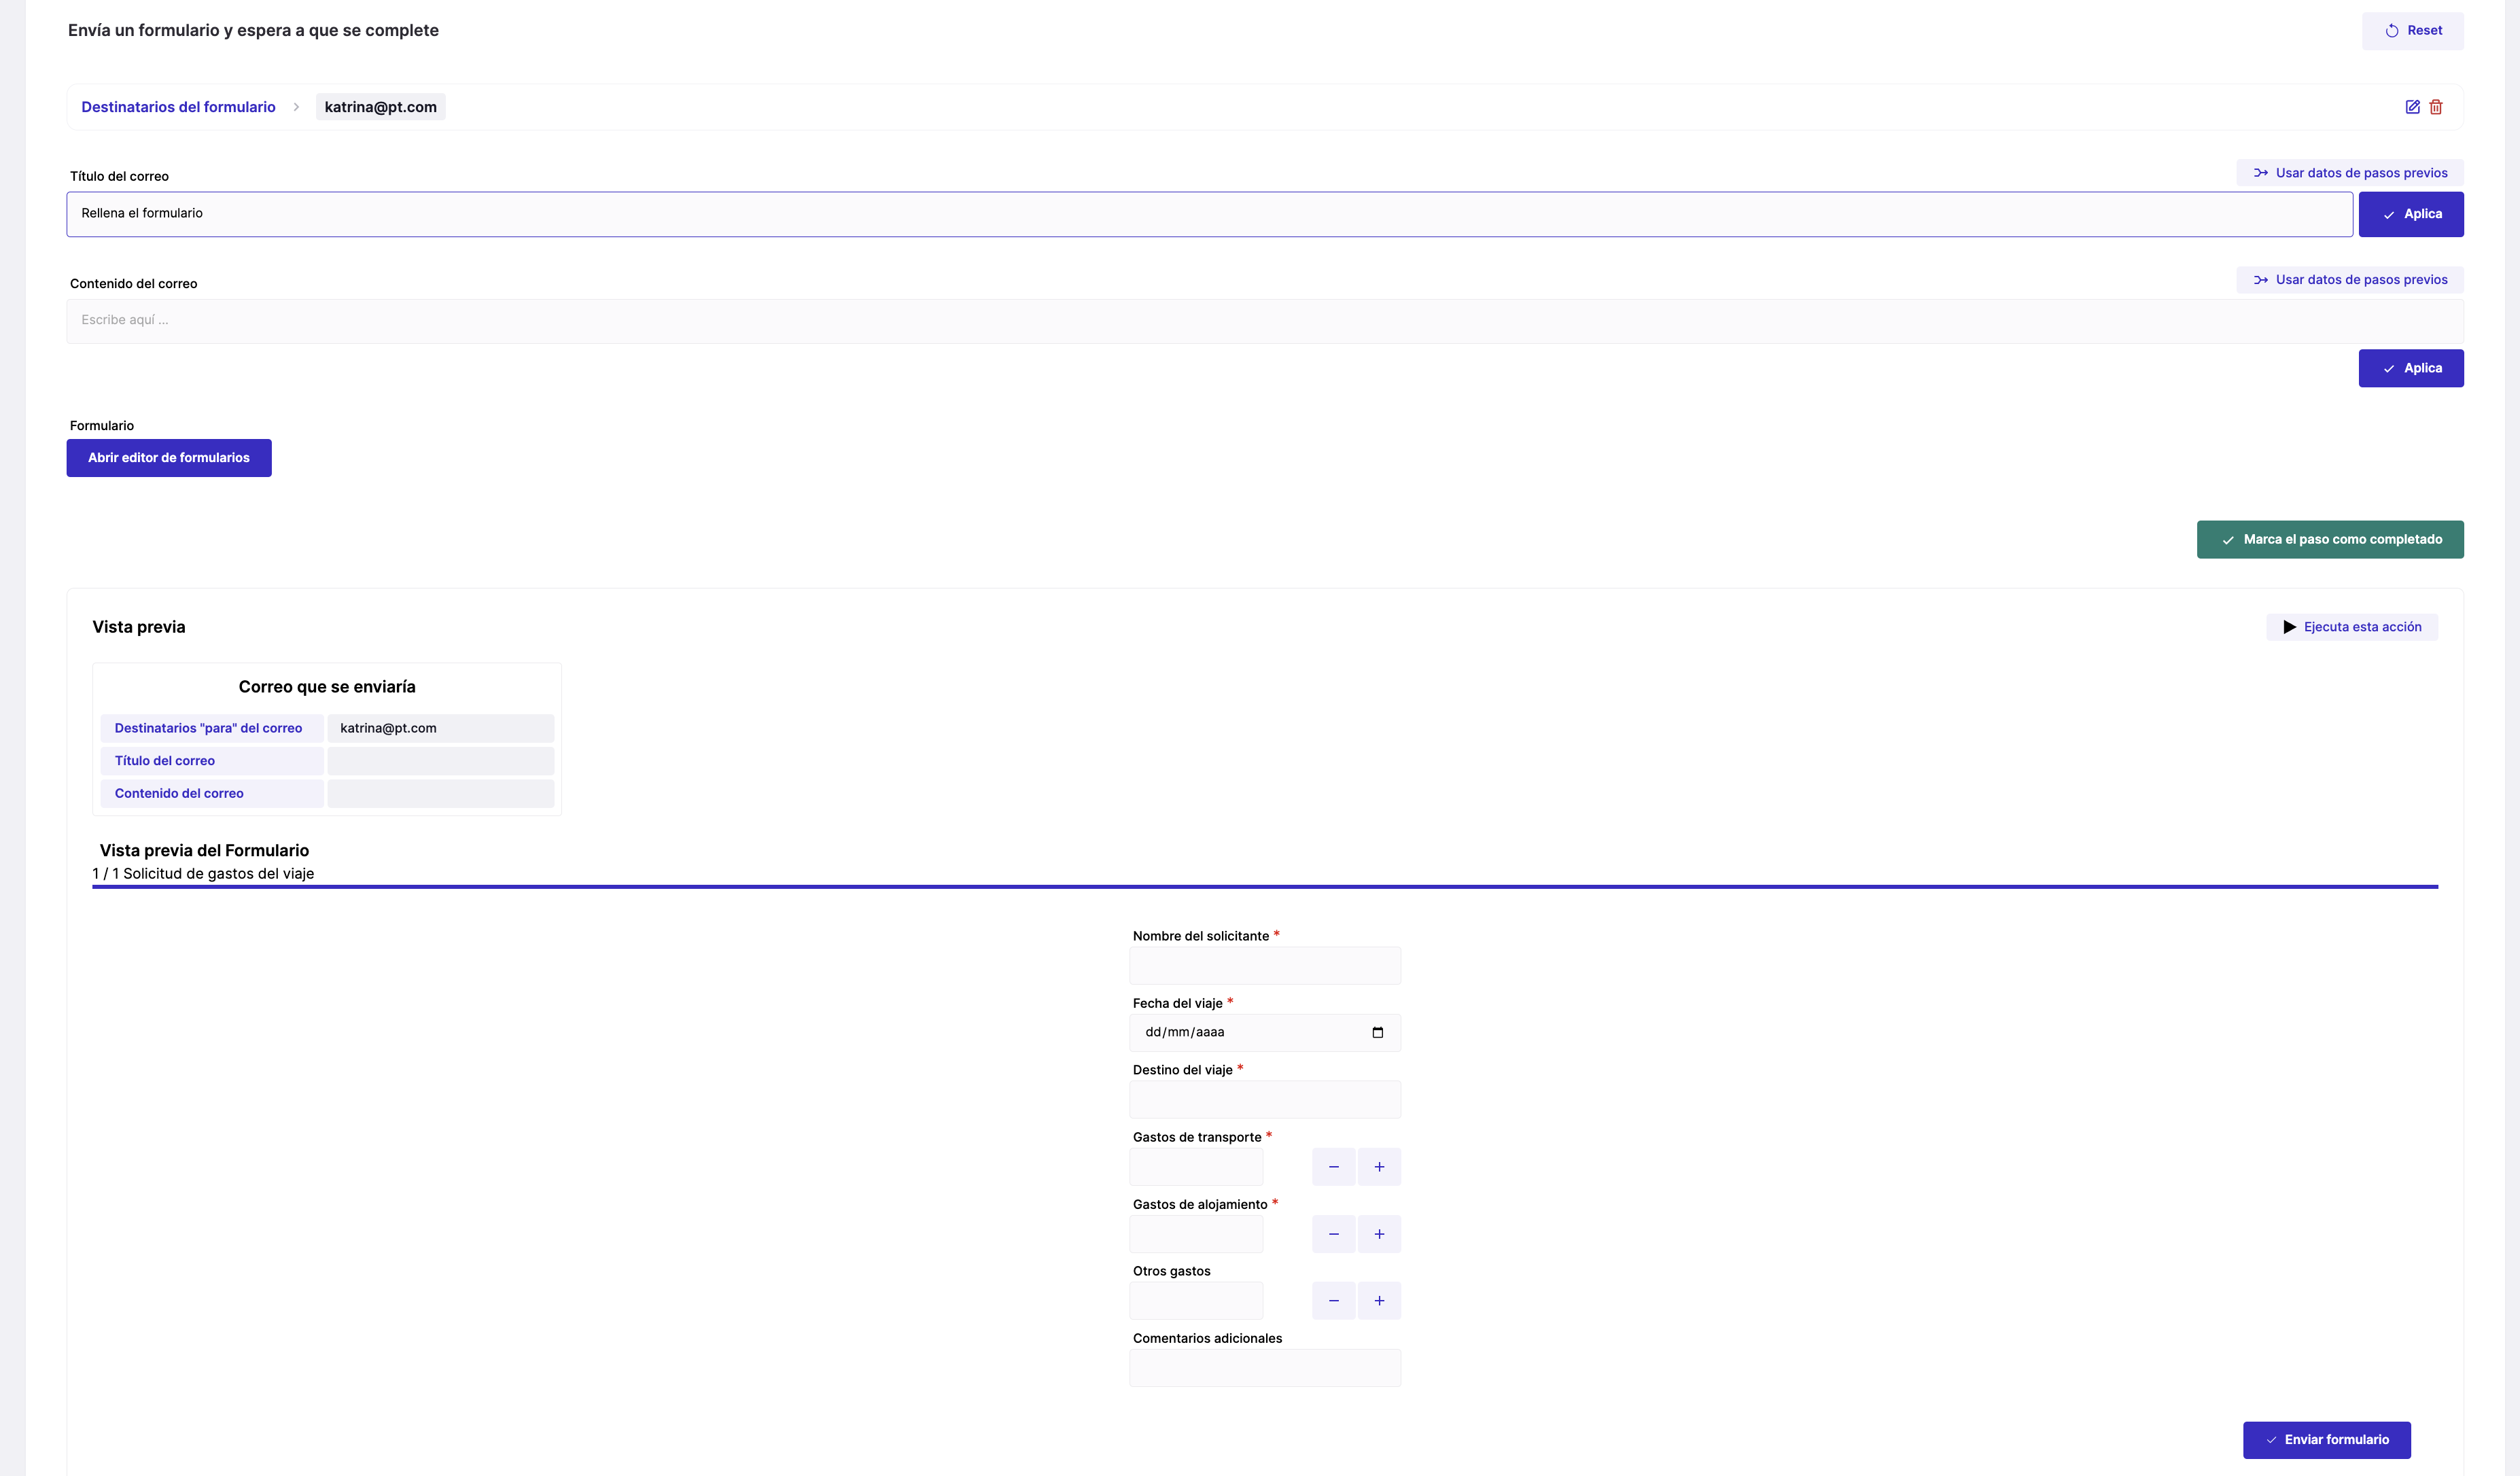This screenshot has height=1476, width=2520.
Task: Run this action with Ejecuta esta acción
Action: pos(2351,627)
